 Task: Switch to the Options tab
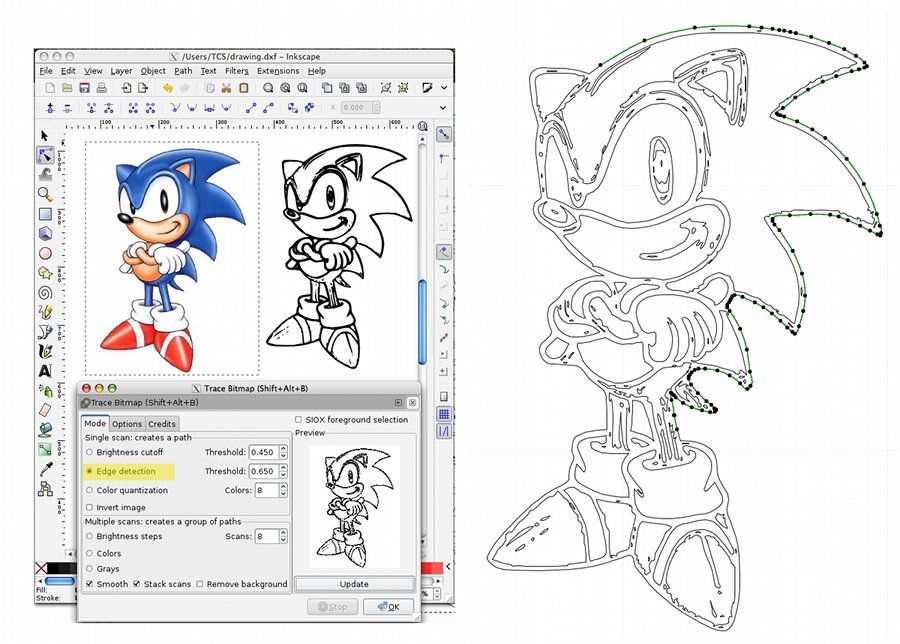click(x=127, y=423)
